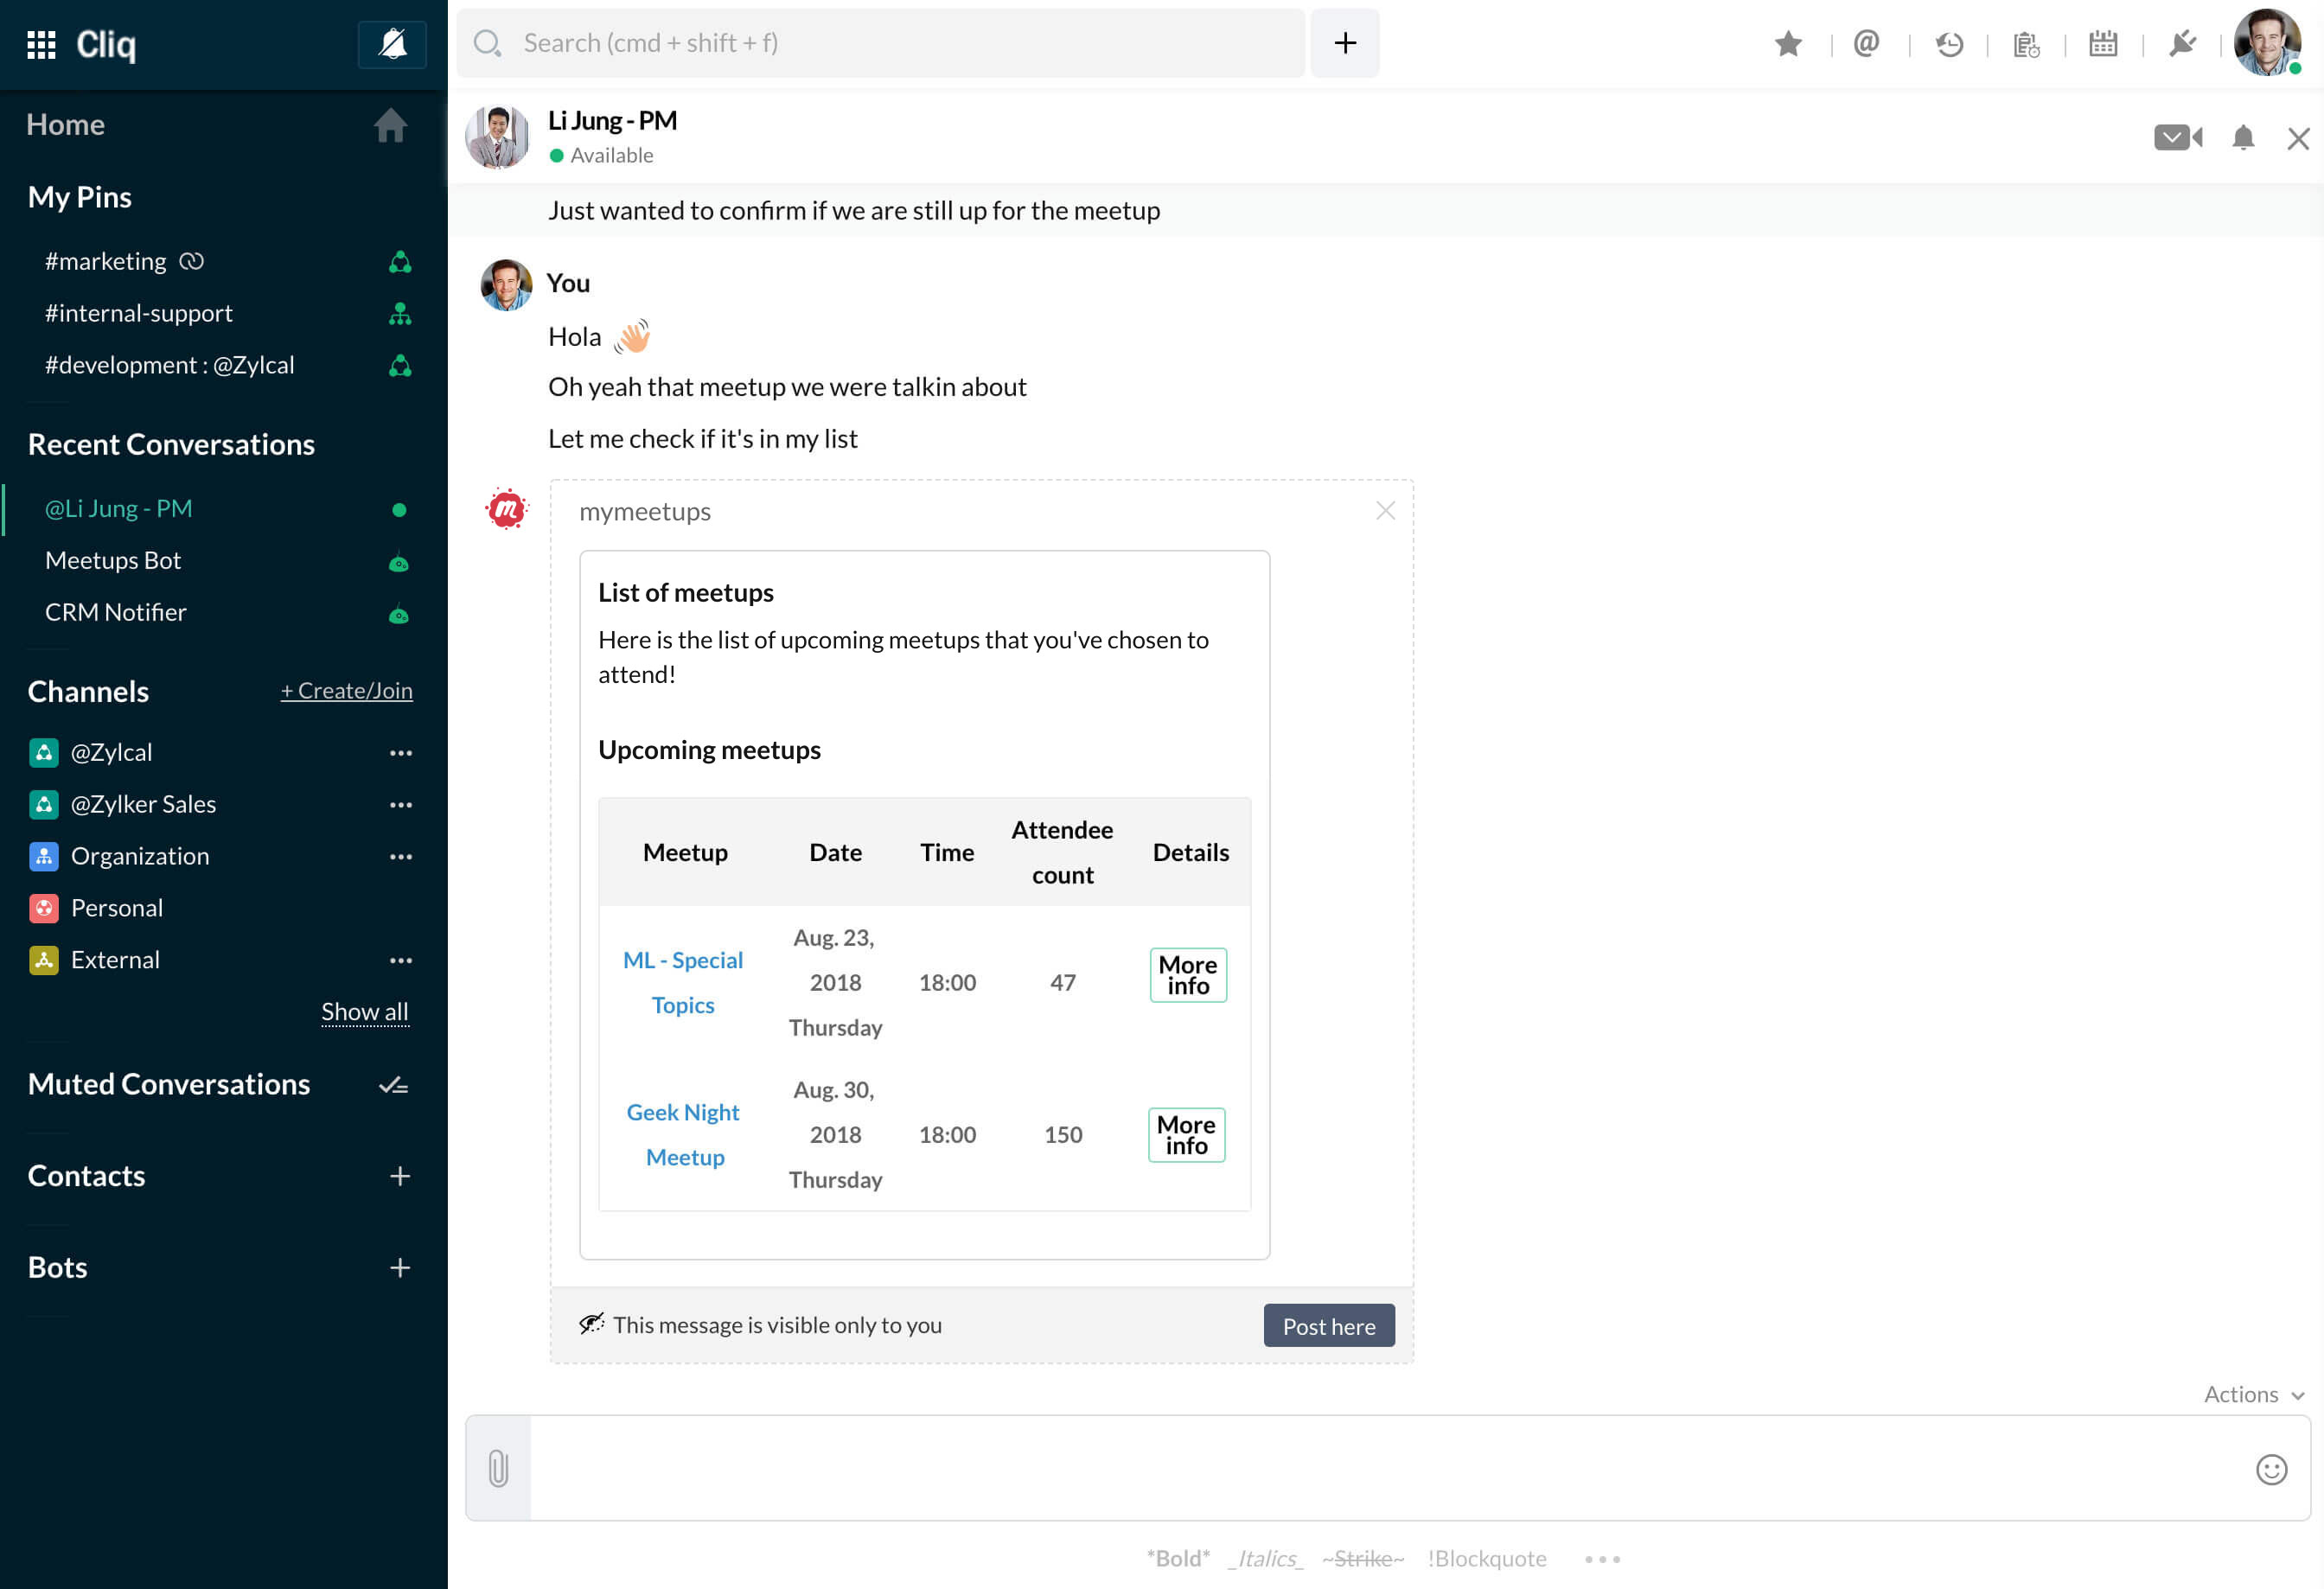
Task: Open Geek Night Meetup link
Action: point(684,1134)
